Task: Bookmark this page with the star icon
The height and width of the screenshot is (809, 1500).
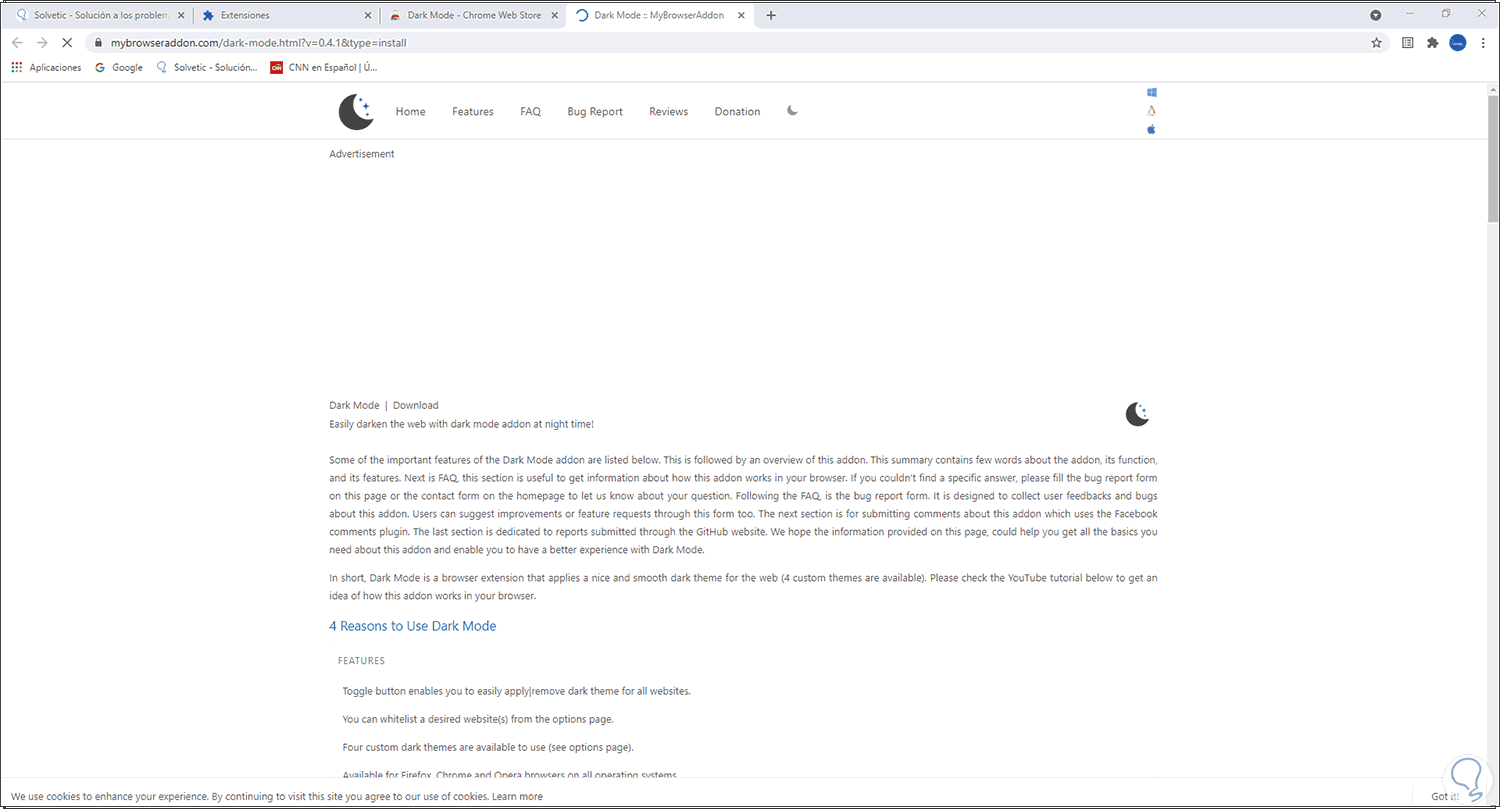Action: [x=1376, y=43]
